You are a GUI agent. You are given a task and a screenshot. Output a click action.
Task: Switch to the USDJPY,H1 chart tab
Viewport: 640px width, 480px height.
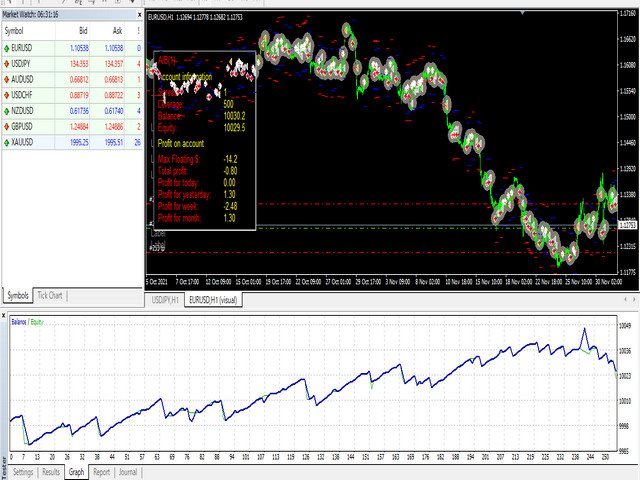click(x=164, y=299)
